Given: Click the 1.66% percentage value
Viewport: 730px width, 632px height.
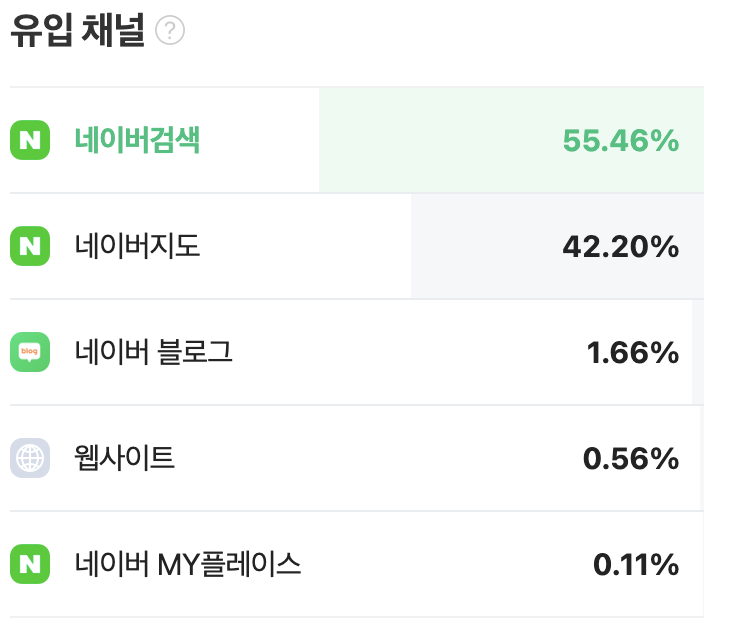Looking at the screenshot, I should 633,353.
